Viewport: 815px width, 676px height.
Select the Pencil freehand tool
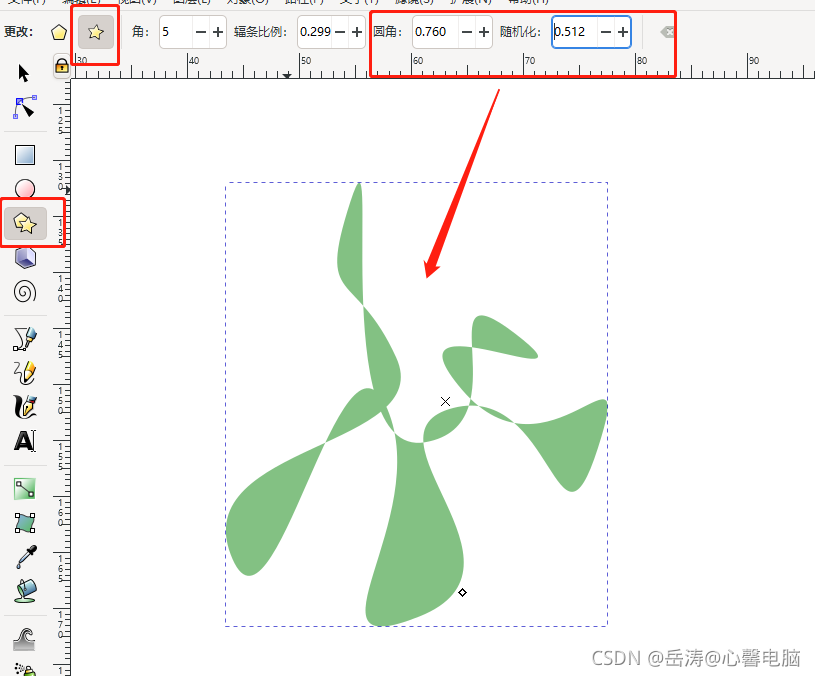point(25,373)
